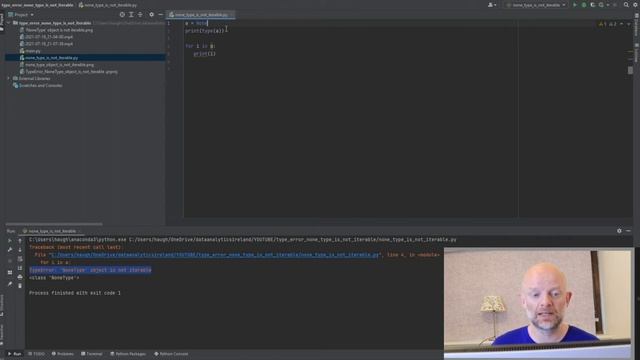Image resolution: width=640 pixels, height=360 pixels.
Task: Select none_type_is_not_iterable.py in tree
Action: click(49, 58)
